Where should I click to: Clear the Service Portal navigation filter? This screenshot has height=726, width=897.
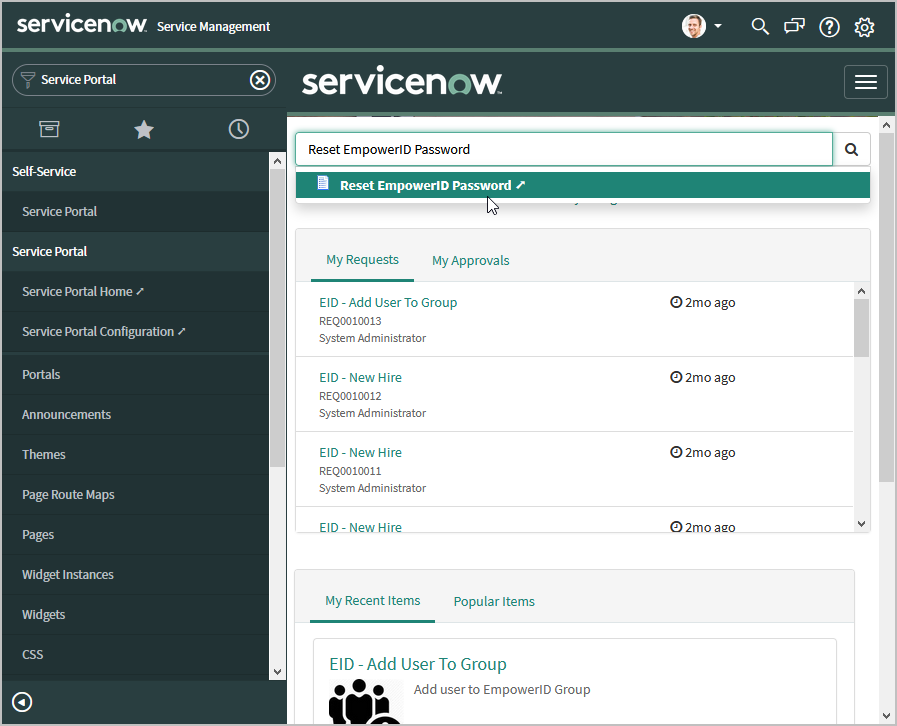point(260,80)
